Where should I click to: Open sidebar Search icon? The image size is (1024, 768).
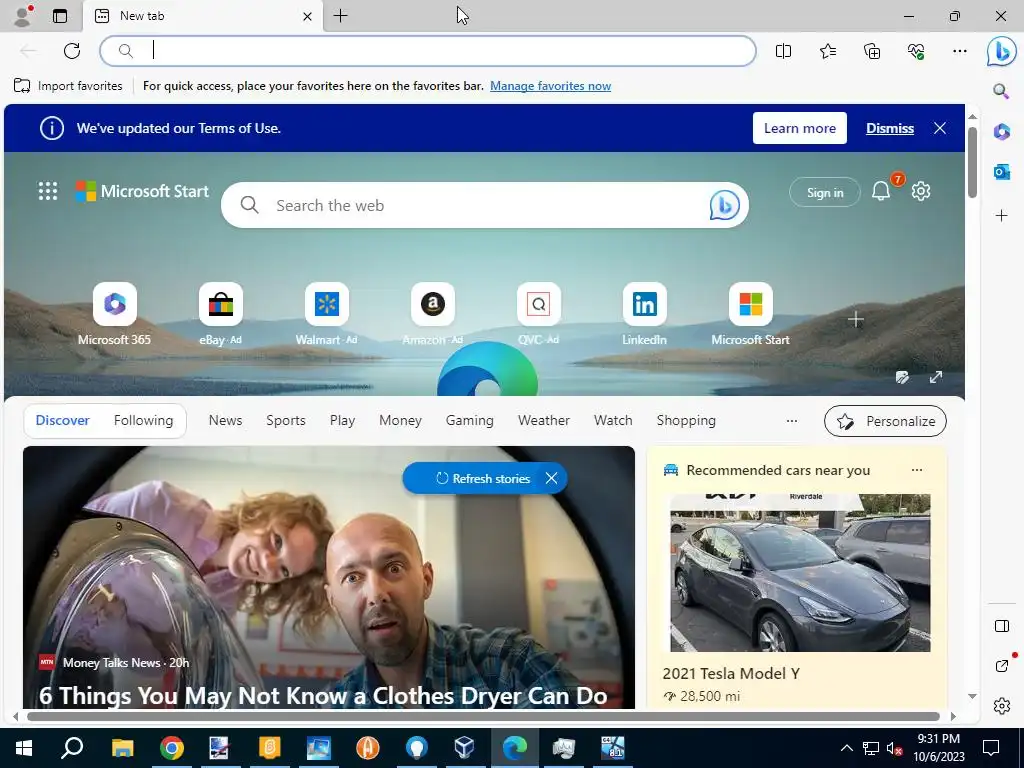(1001, 90)
